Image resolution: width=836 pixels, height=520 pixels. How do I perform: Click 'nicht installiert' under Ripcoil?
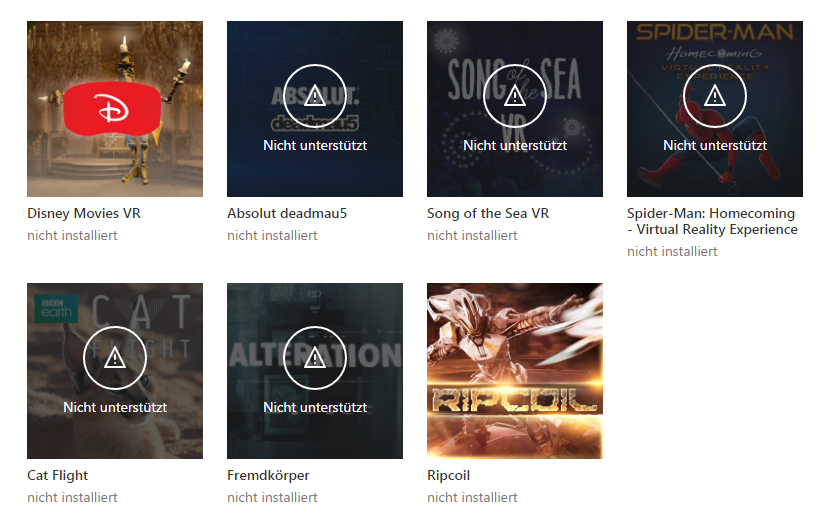pyautogui.click(x=472, y=497)
